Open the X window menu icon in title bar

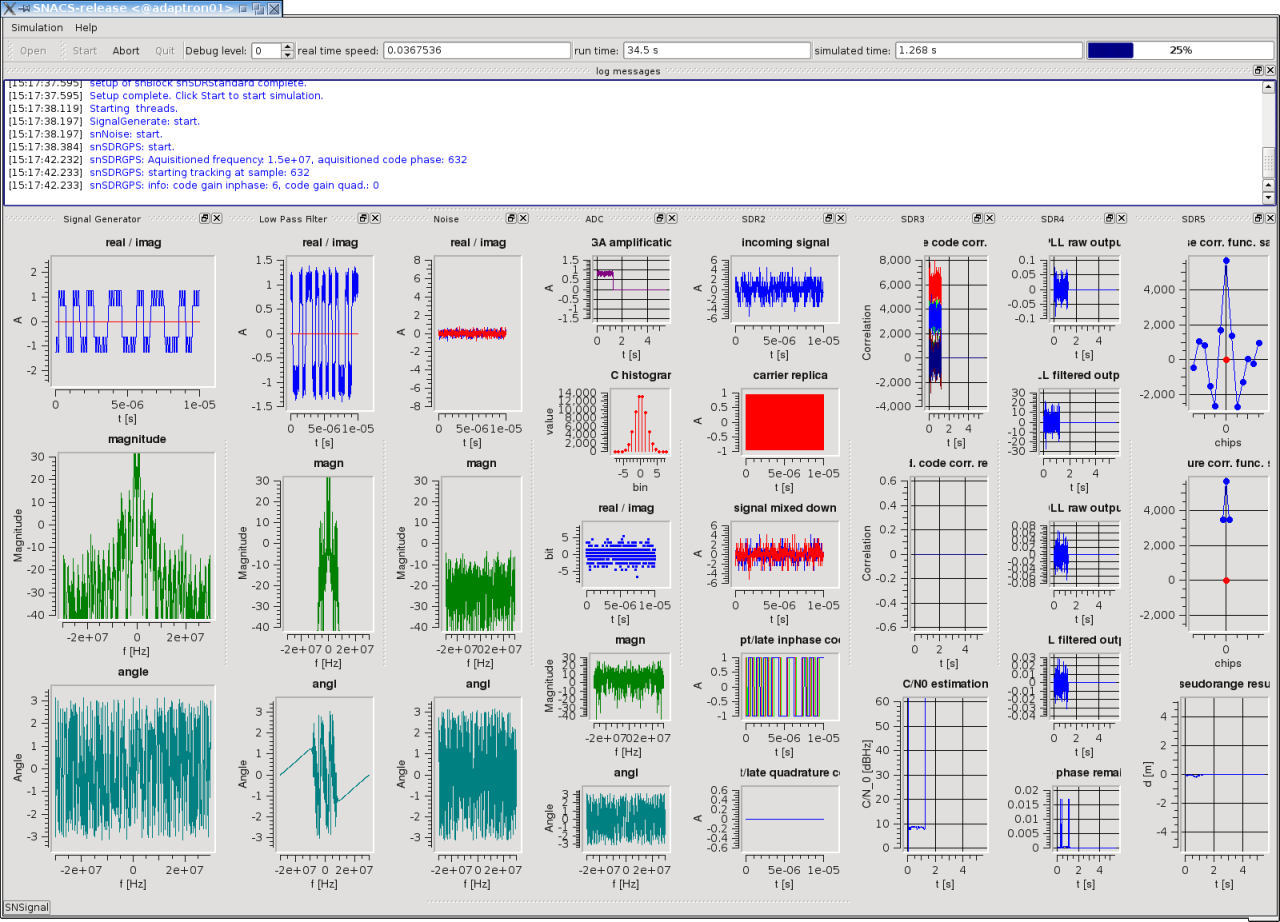(x=9, y=8)
